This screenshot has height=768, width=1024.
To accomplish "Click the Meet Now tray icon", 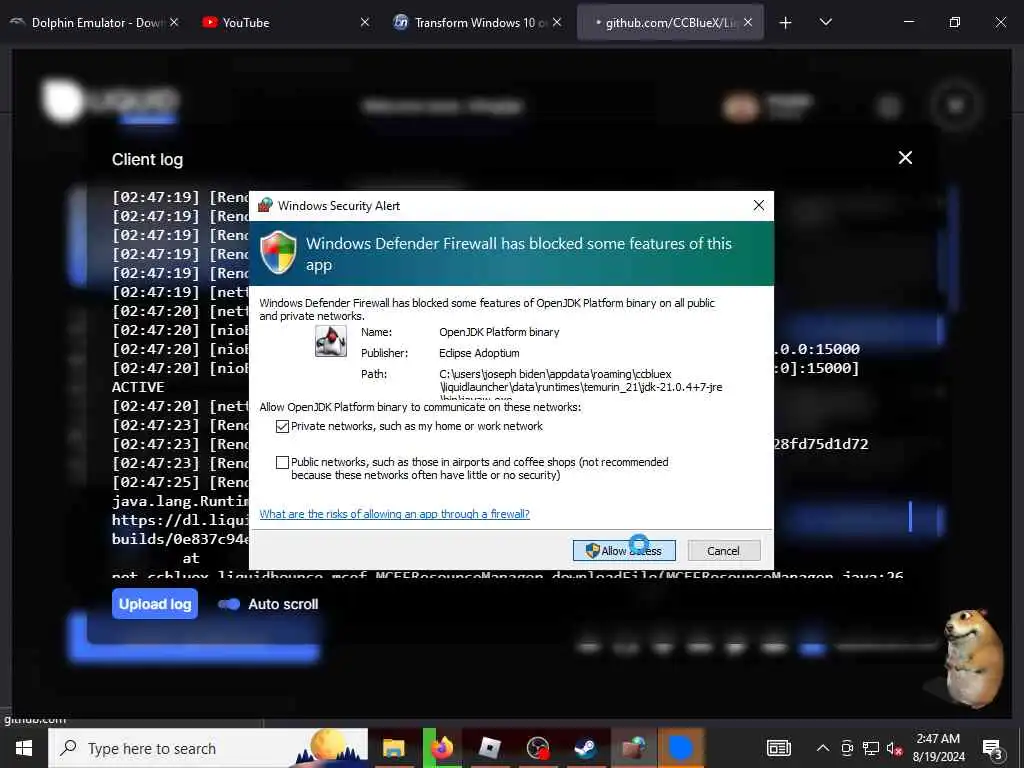I will coord(847,748).
